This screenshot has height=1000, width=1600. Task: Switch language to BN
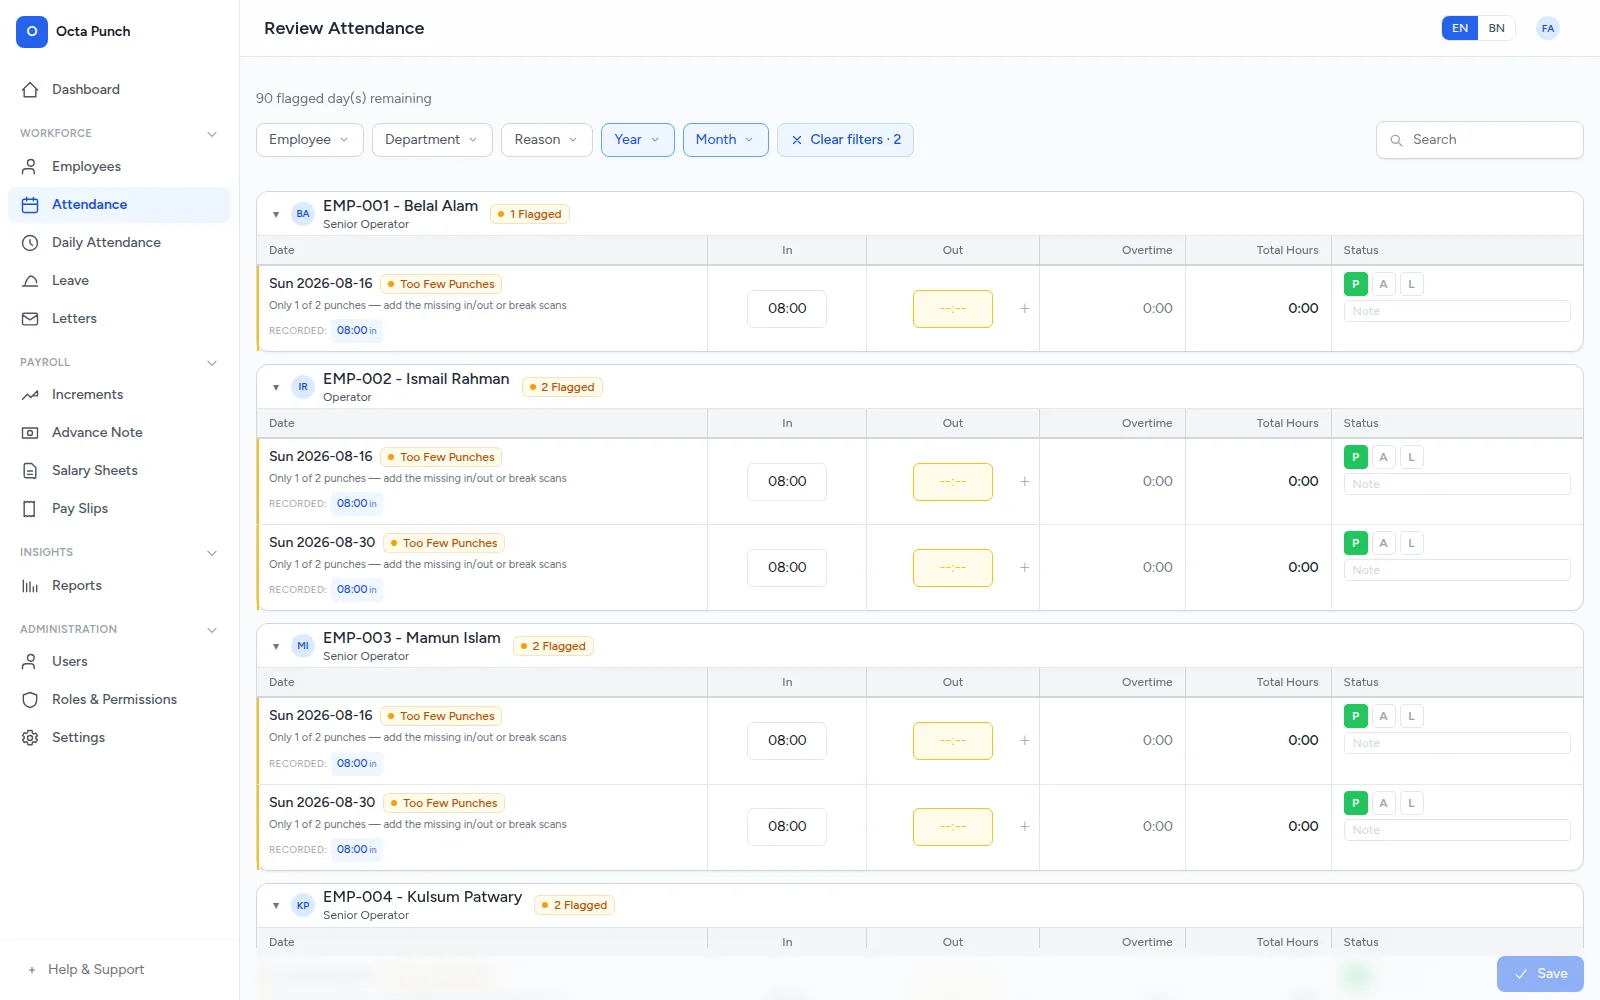[1496, 28]
